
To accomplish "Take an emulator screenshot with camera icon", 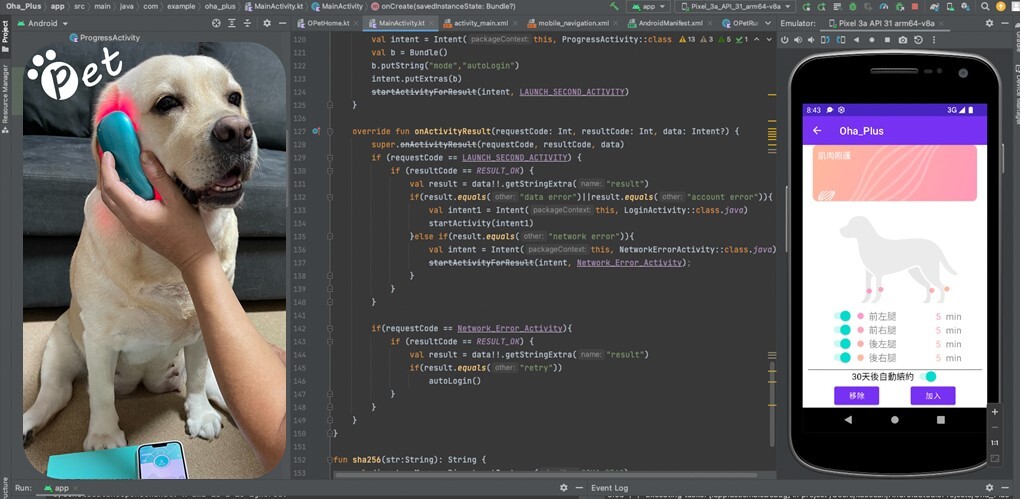I will click(903, 40).
